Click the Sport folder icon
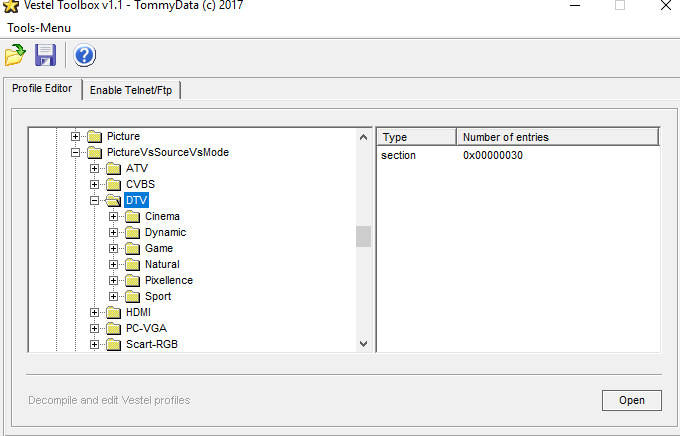This screenshot has height=436, width=680. pyautogui.click(x=132, y=297)
